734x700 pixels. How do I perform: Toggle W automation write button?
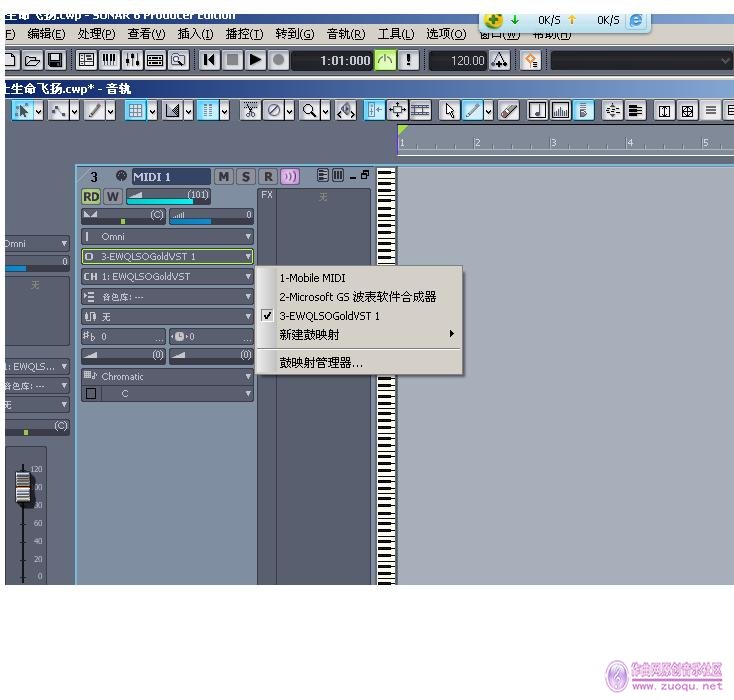click(x=112, y=197)
